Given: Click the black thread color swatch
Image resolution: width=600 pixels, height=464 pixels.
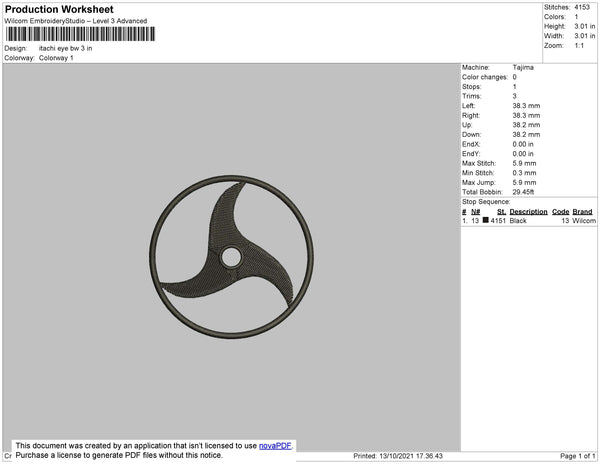Looking at the screenshot, I should [486, 220].
